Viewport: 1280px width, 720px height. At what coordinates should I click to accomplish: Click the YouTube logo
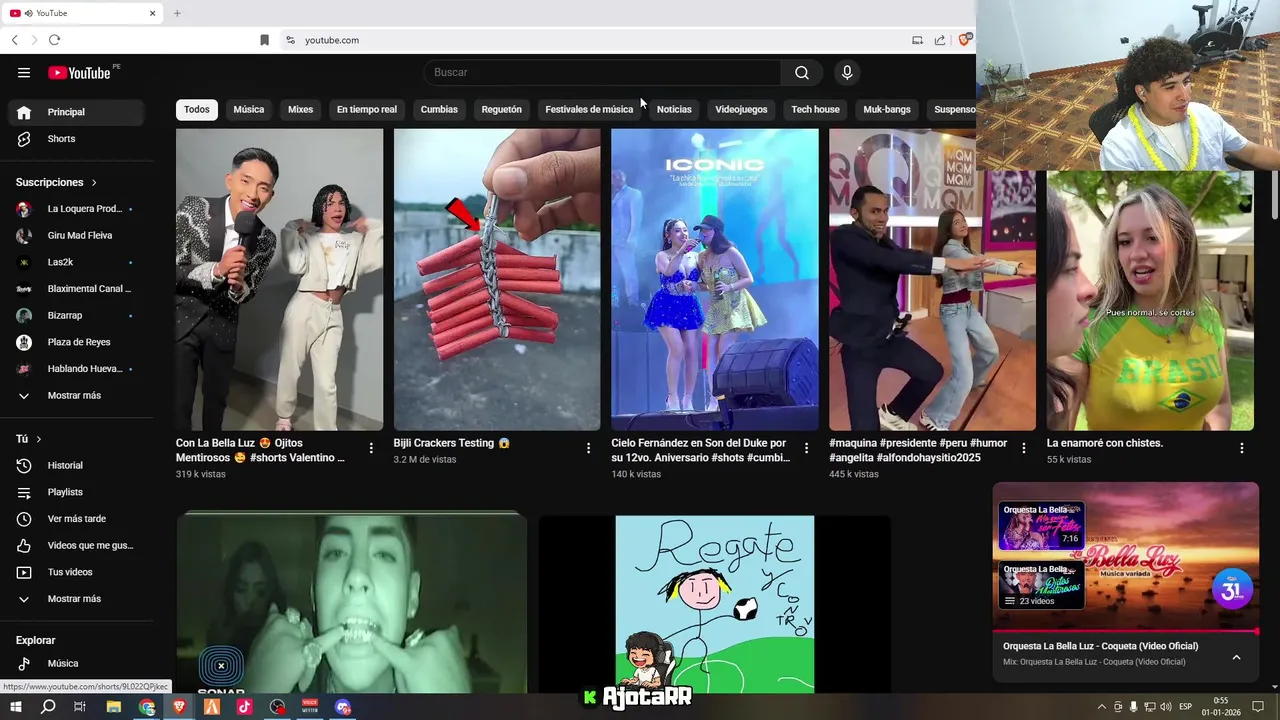pyautogui.click(x=80, y=72)
